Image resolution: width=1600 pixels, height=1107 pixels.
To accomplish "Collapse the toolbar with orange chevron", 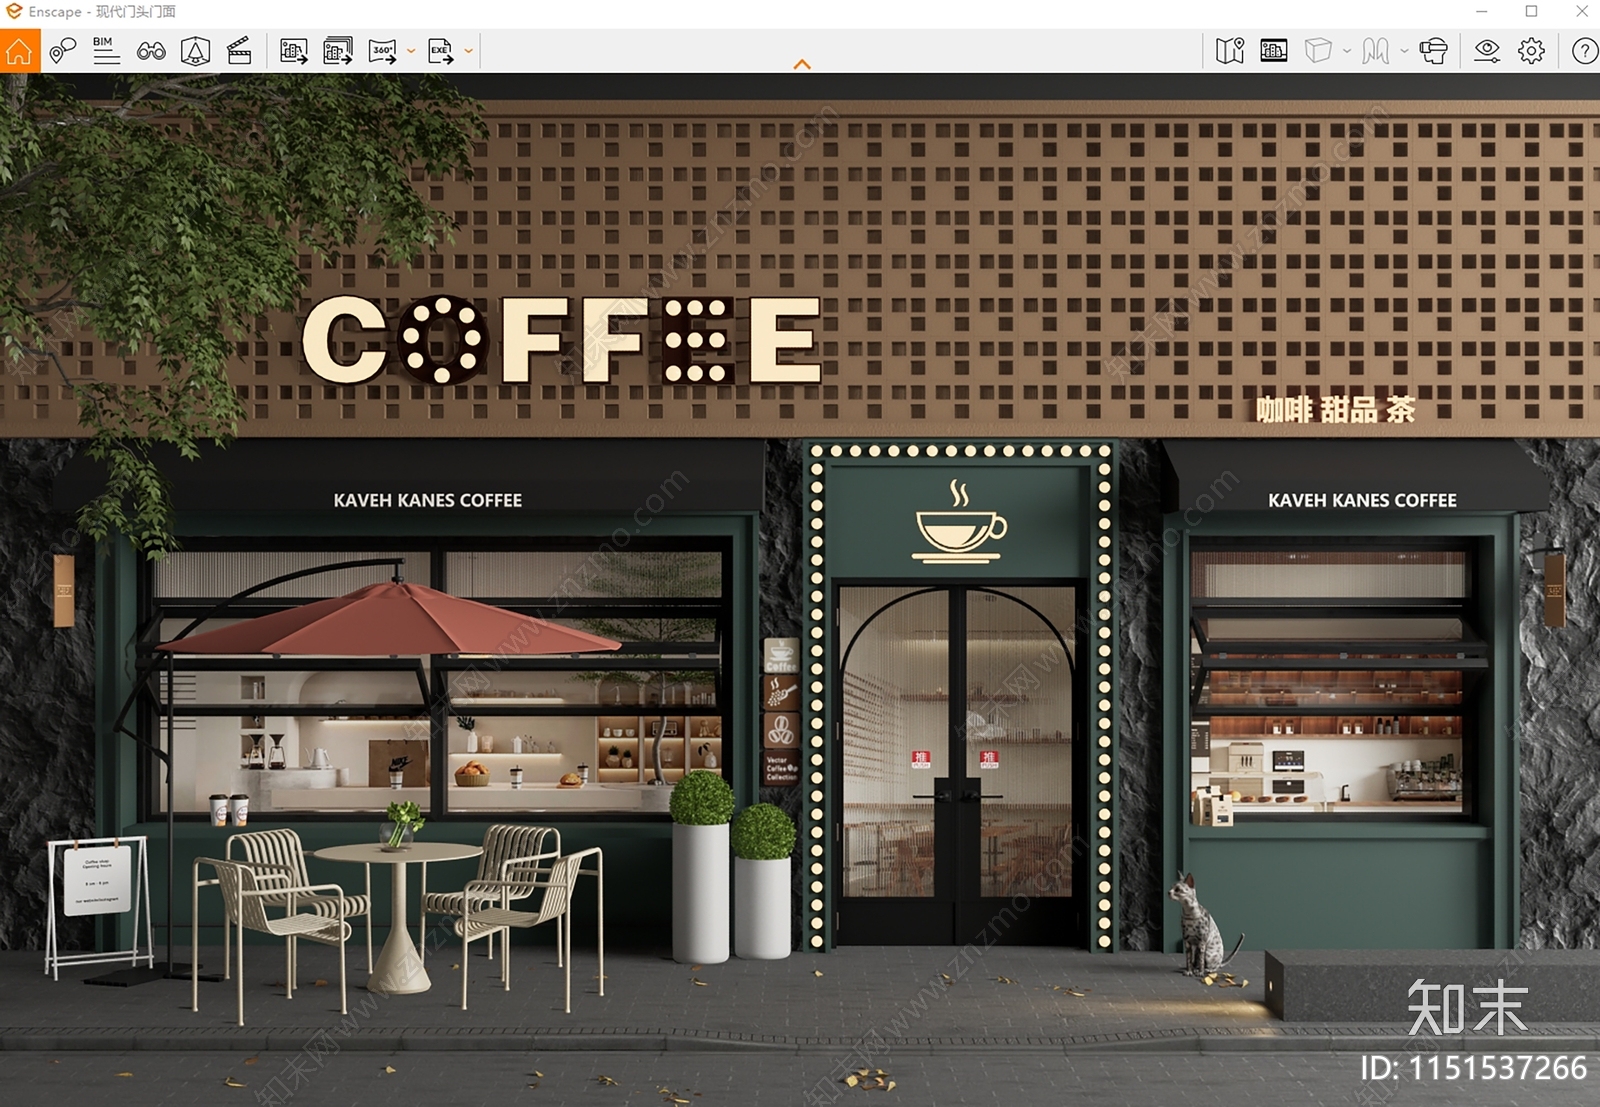I will point(802,64).
